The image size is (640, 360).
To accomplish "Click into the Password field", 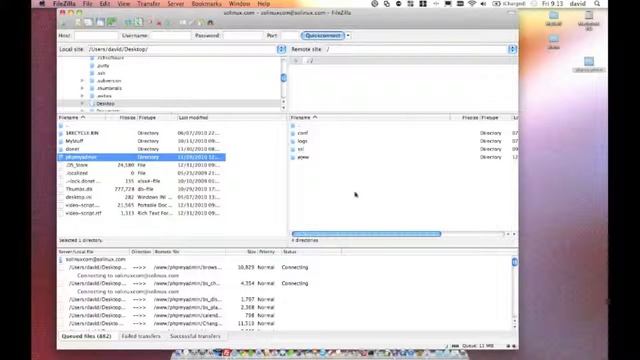I will pos(243,36).
